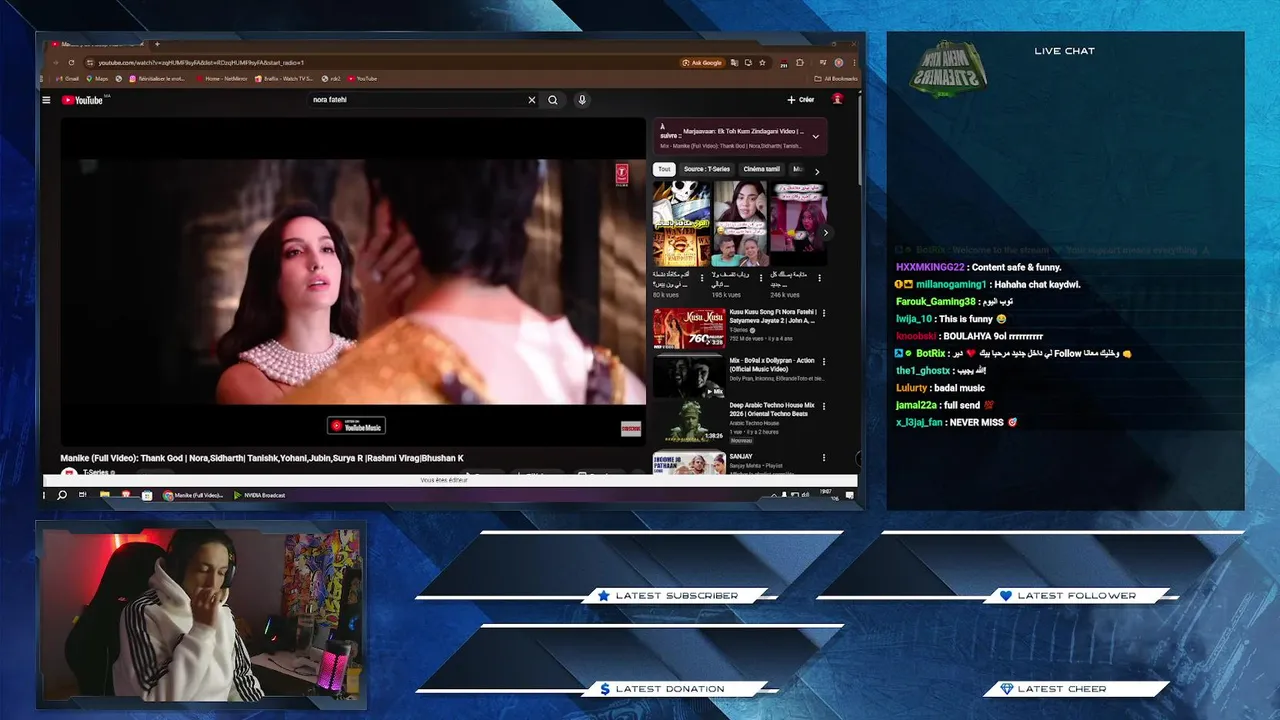Open the Maps bookmark

(98, 78)
